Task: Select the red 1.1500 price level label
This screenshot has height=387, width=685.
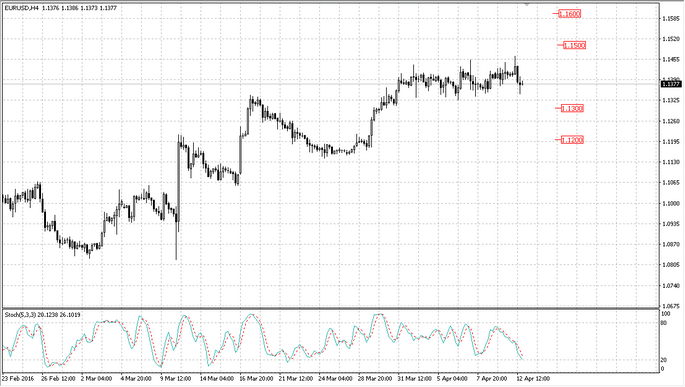Action: (574, 45)
